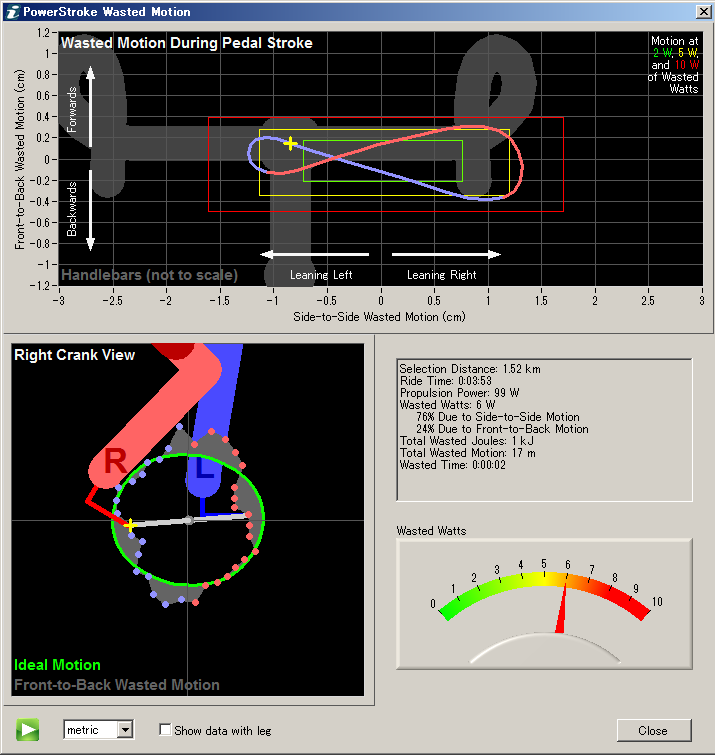Click the green play button
Viewport: 715px width, 755px height.
(x=27, y=729)
